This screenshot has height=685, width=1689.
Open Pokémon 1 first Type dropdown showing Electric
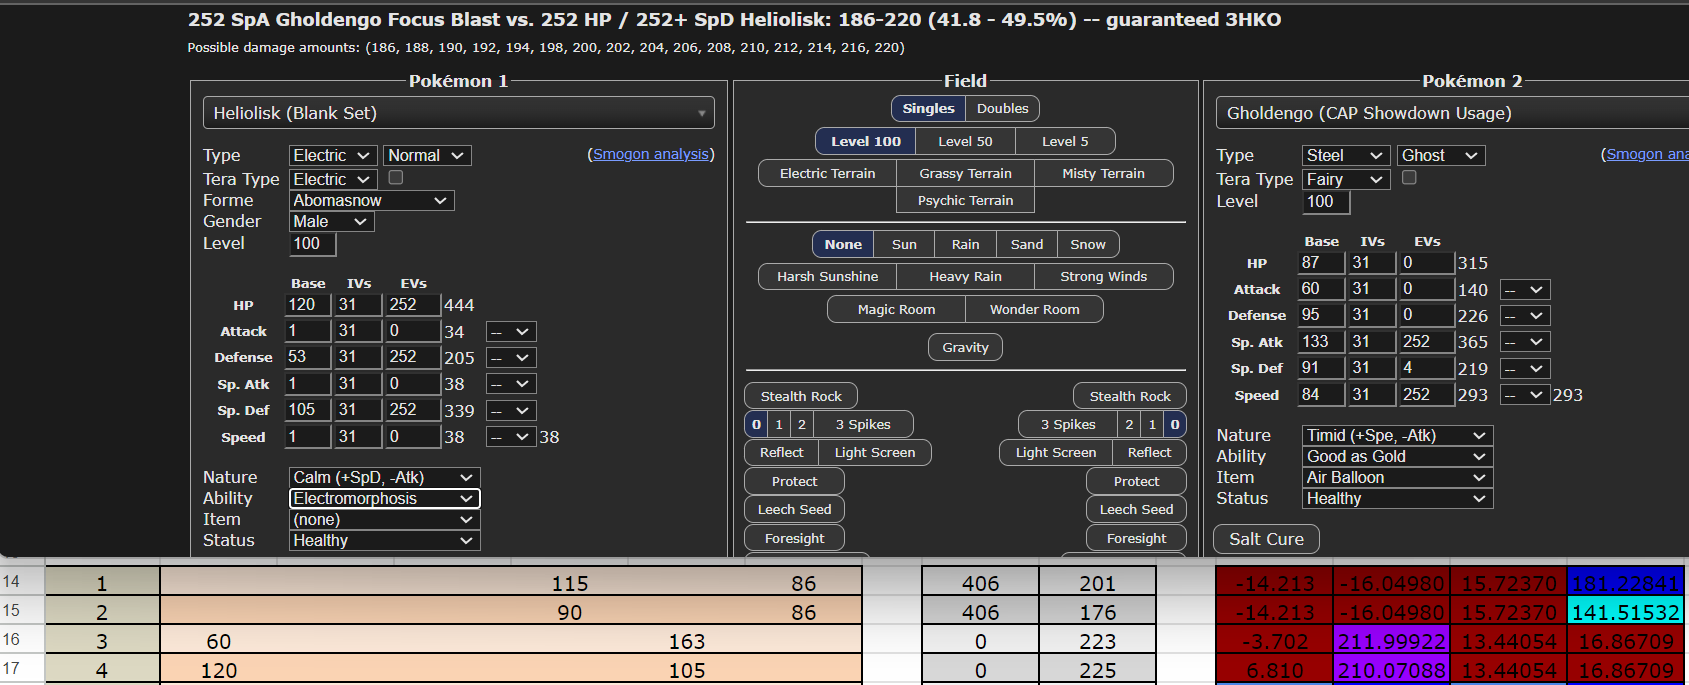pos(333,155)
